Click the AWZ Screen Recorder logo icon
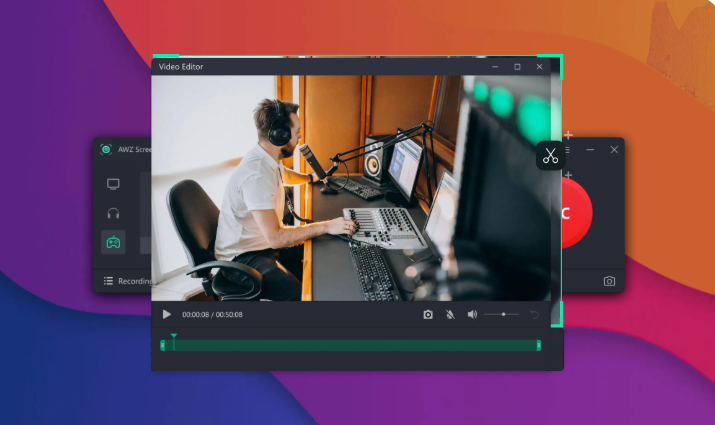This screenshot has height=425, width=715. pyautogui.click(x=106, y=150)
